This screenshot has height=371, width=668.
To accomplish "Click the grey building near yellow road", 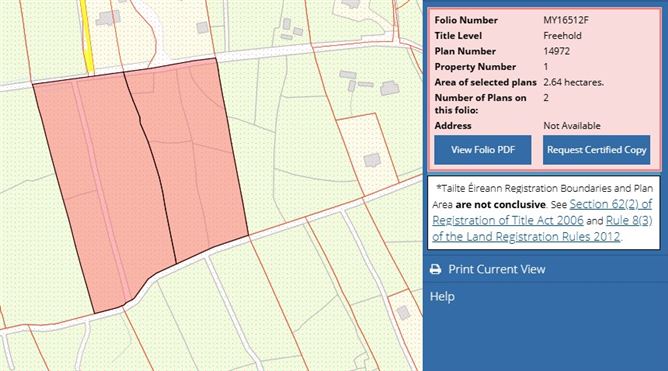I will 107,18.
